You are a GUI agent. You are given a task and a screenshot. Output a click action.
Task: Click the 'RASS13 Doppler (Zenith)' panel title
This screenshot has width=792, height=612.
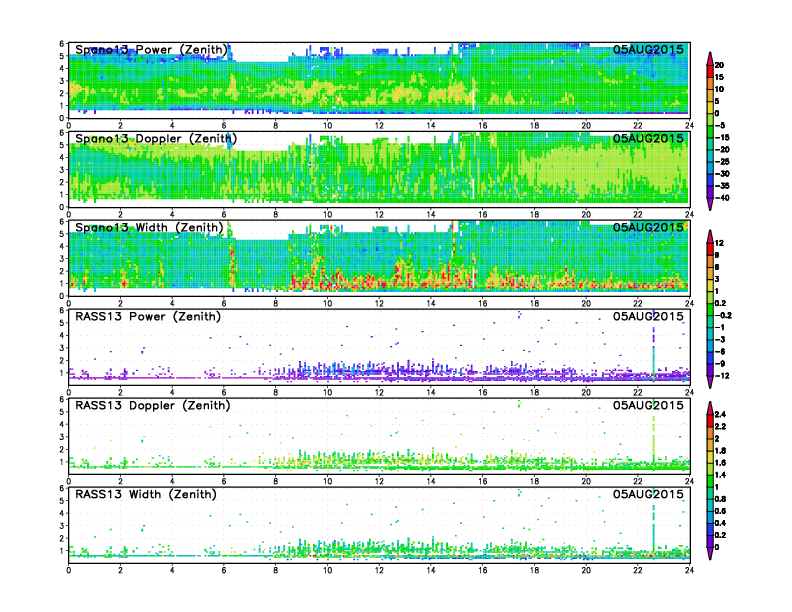(x=153, y=405)
